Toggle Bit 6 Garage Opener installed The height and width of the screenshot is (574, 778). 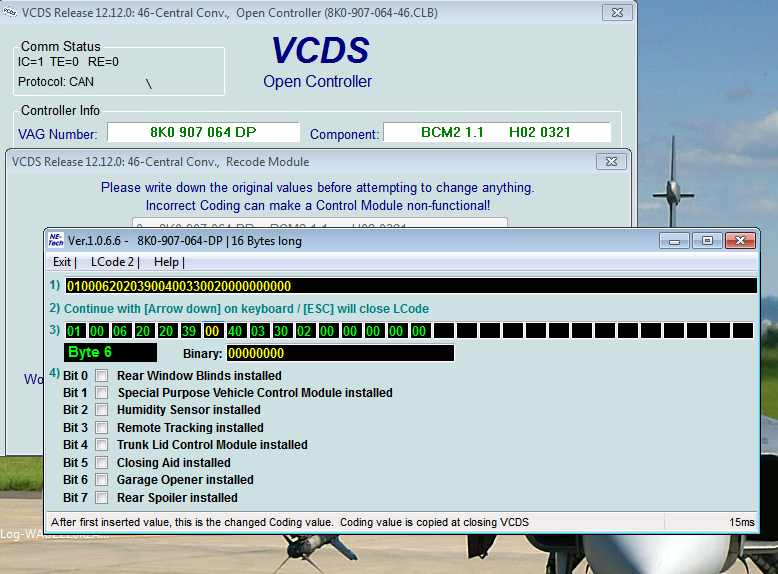(x=102, y=480)
